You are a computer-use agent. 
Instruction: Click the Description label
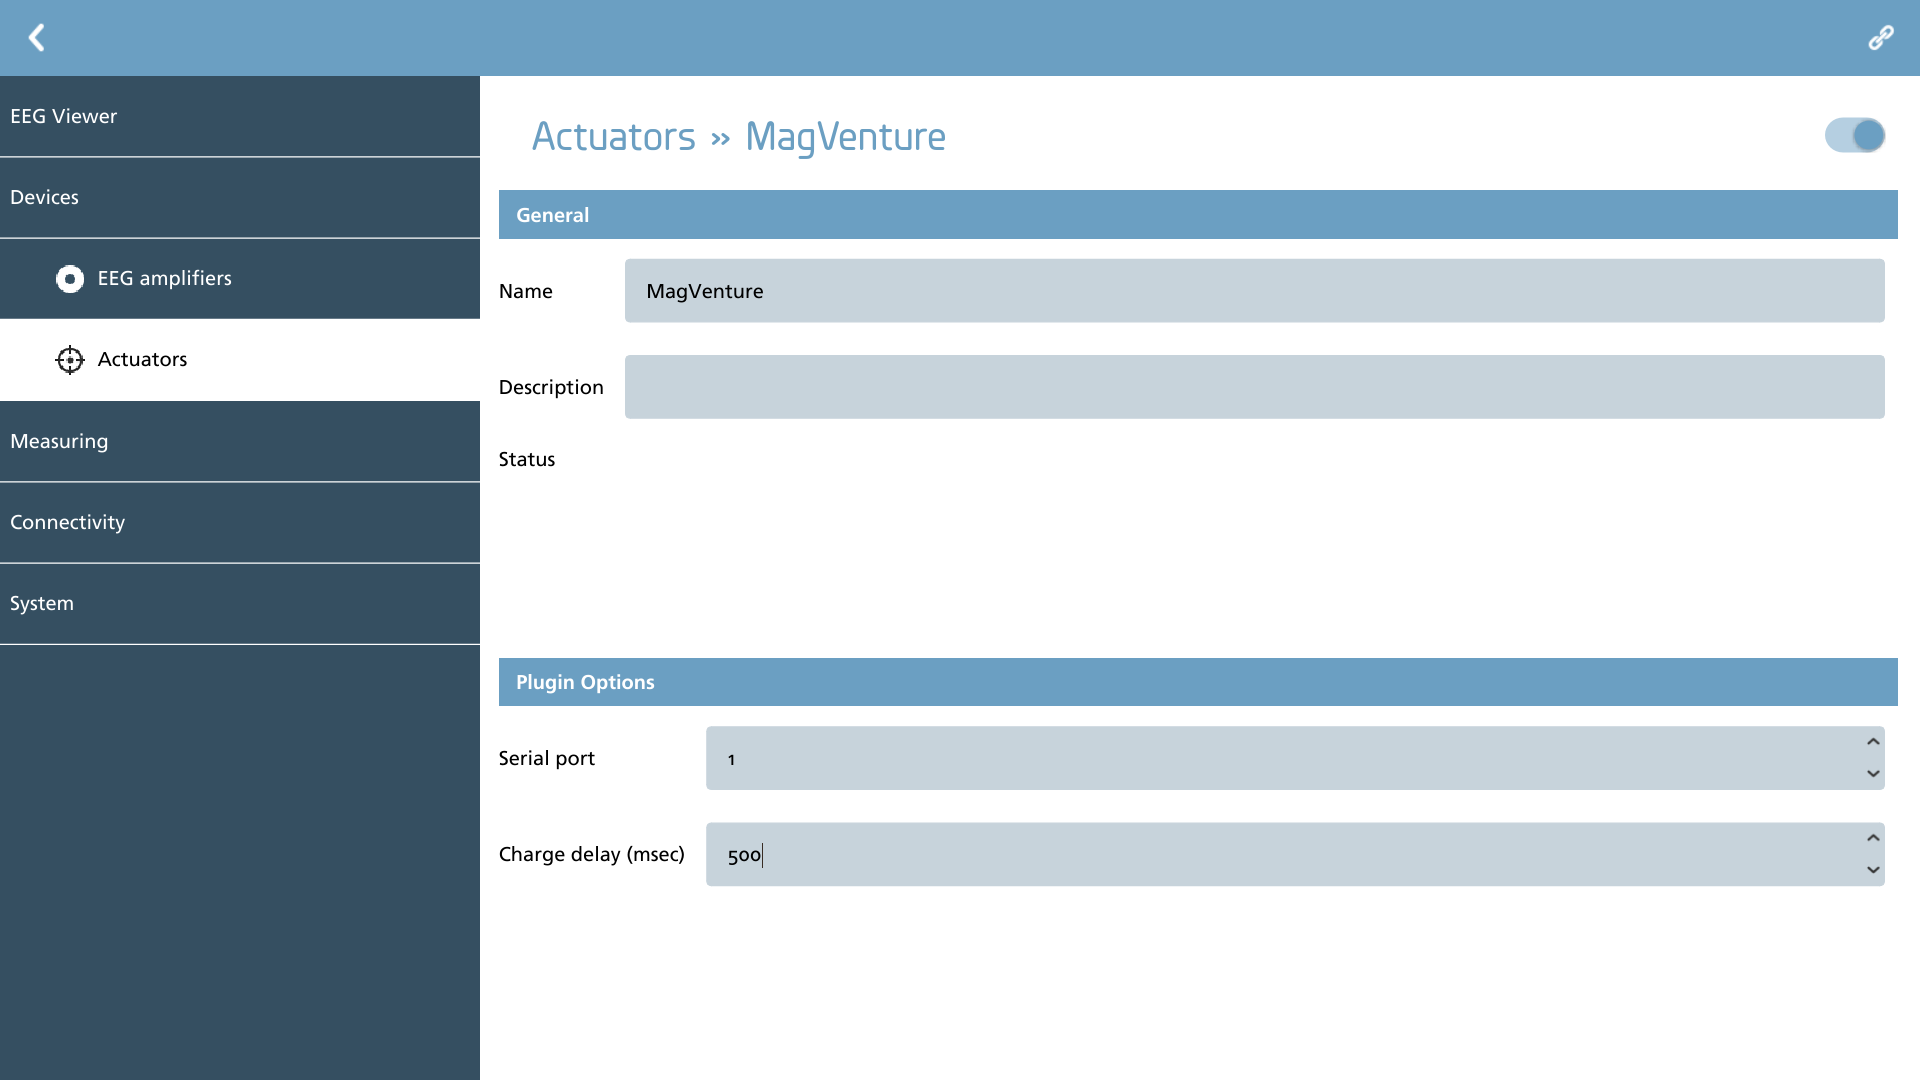(551, 387)
